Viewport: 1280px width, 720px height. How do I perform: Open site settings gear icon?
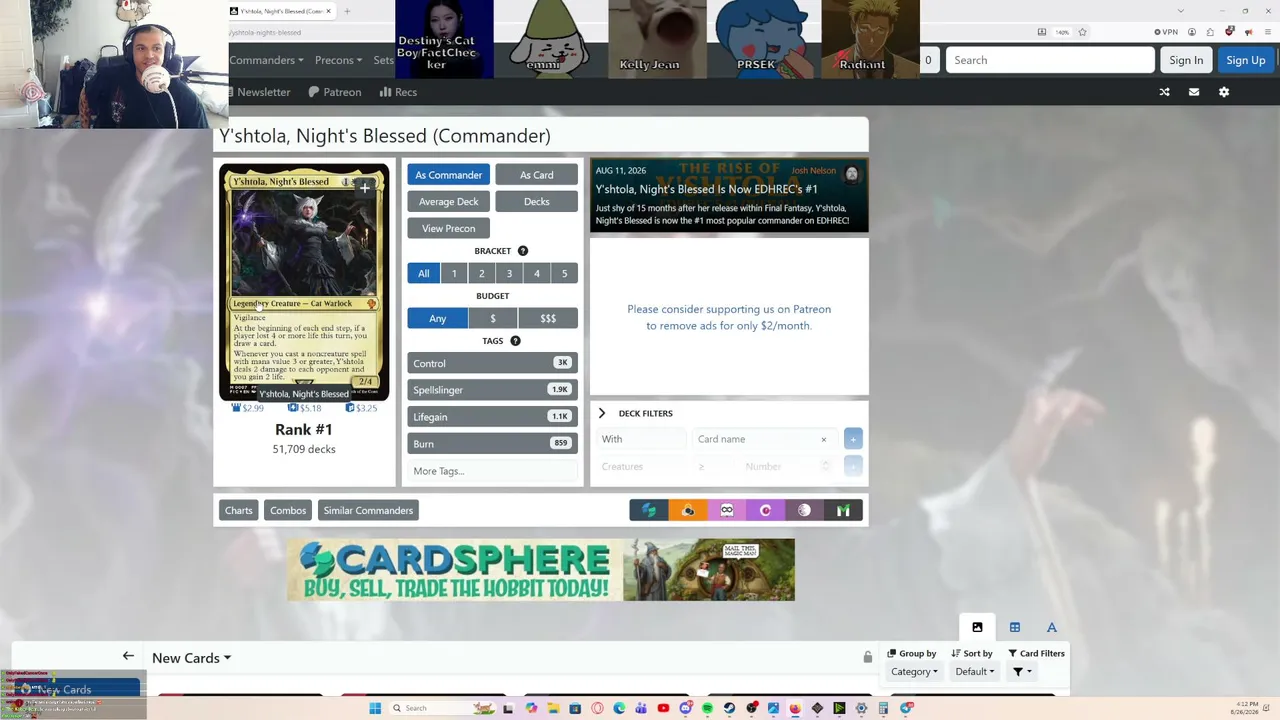[1224, 92]
